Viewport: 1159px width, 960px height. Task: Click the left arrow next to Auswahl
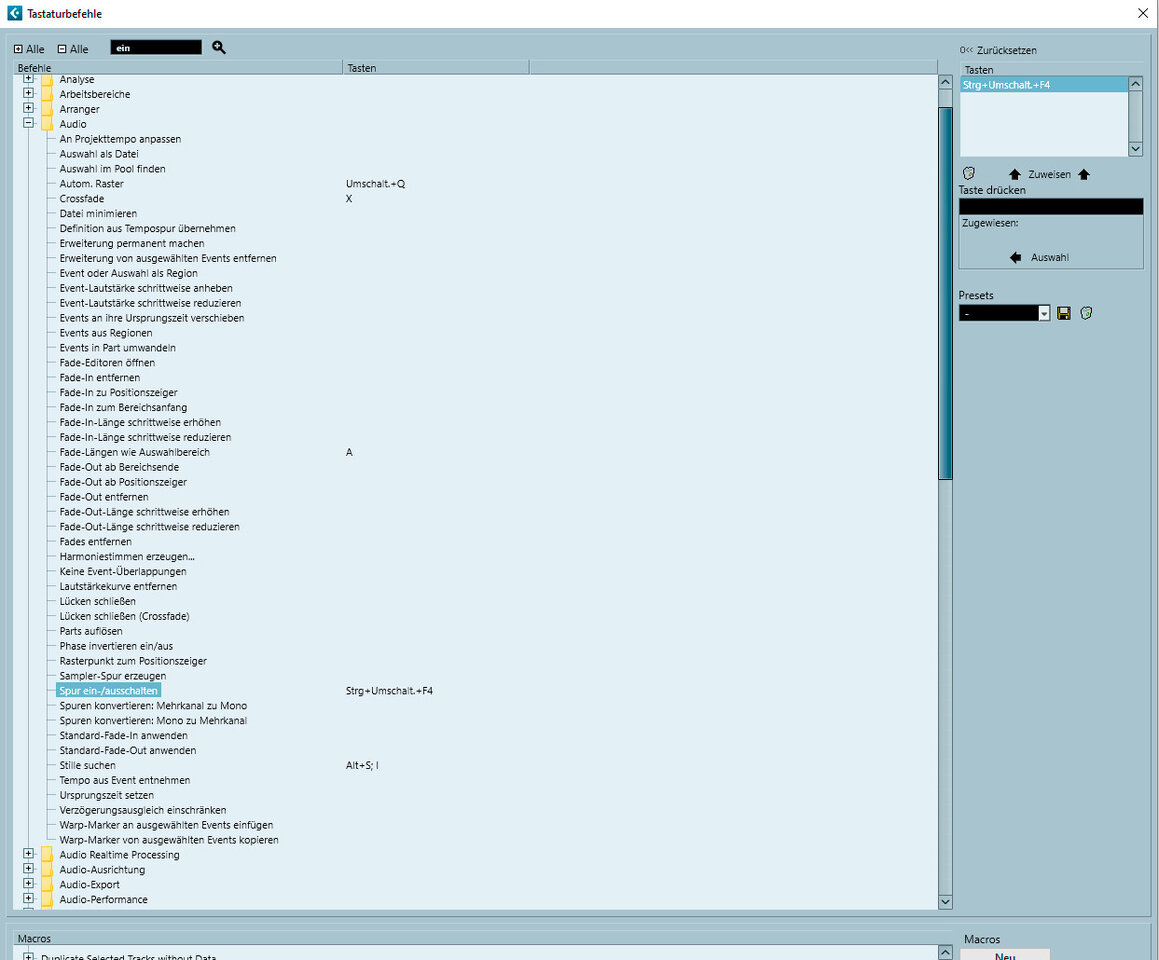1016,257
